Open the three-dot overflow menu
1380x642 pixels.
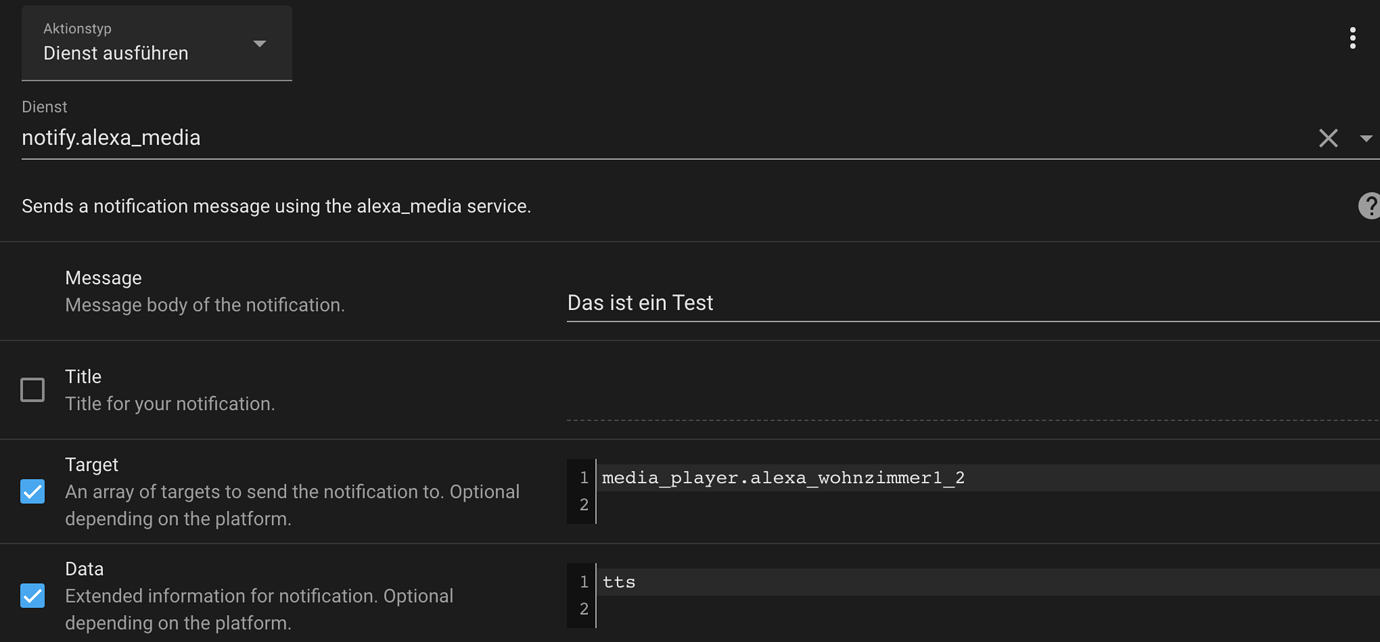pyautogui.click(x=1352, y=37)
